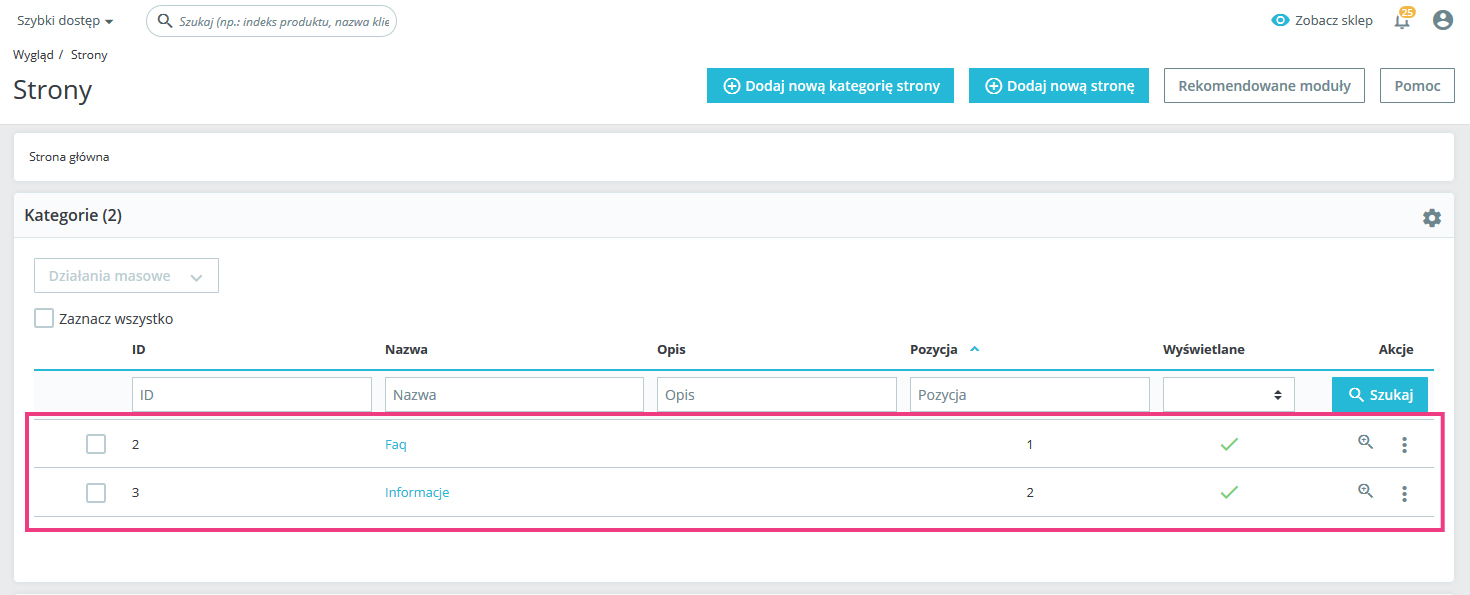Open the three-dot actions menu for Informacje

[1404, 493]
